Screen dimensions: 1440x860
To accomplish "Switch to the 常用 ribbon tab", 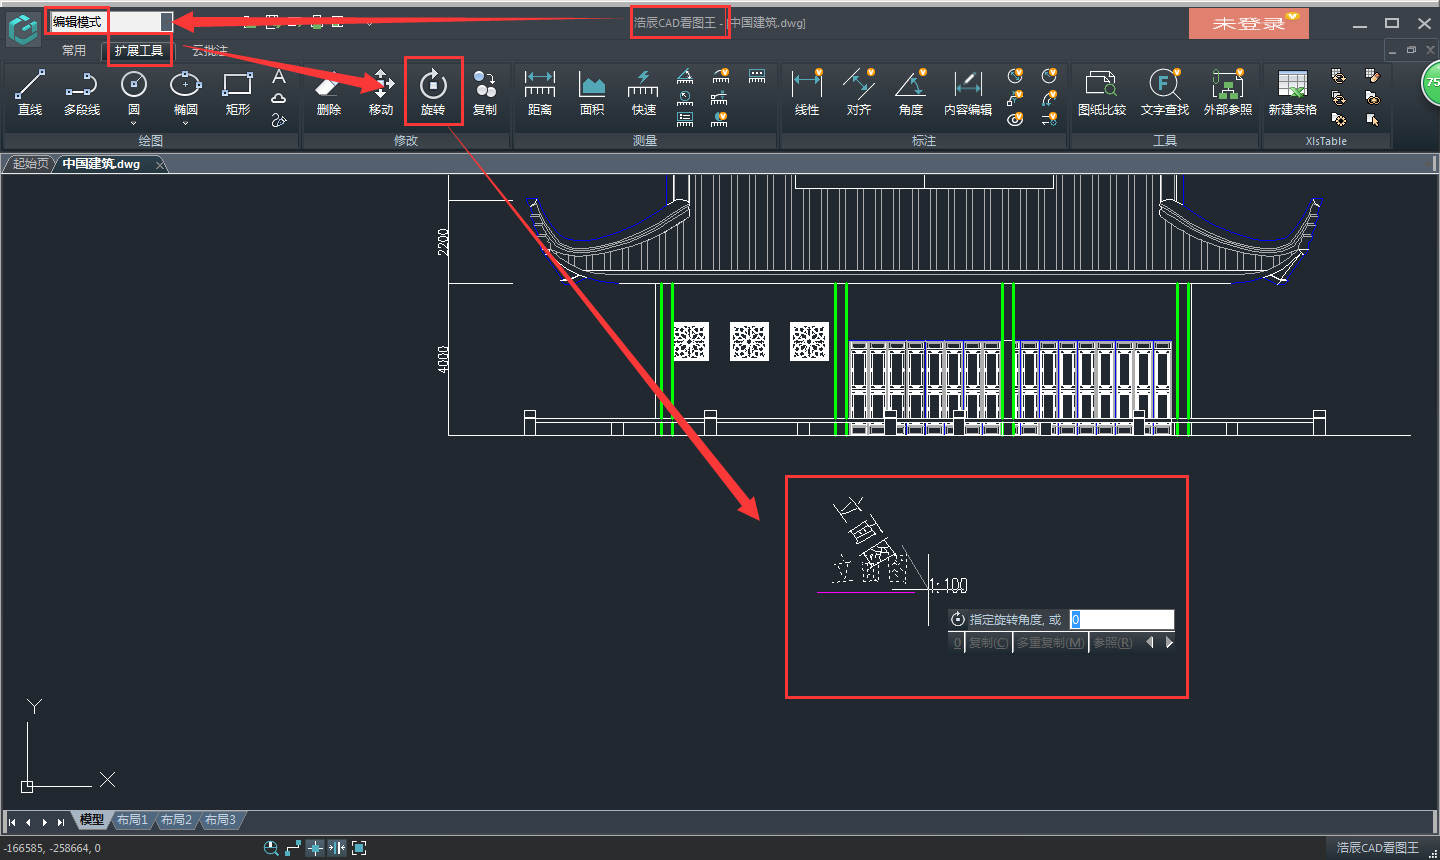I will [74, 51].
